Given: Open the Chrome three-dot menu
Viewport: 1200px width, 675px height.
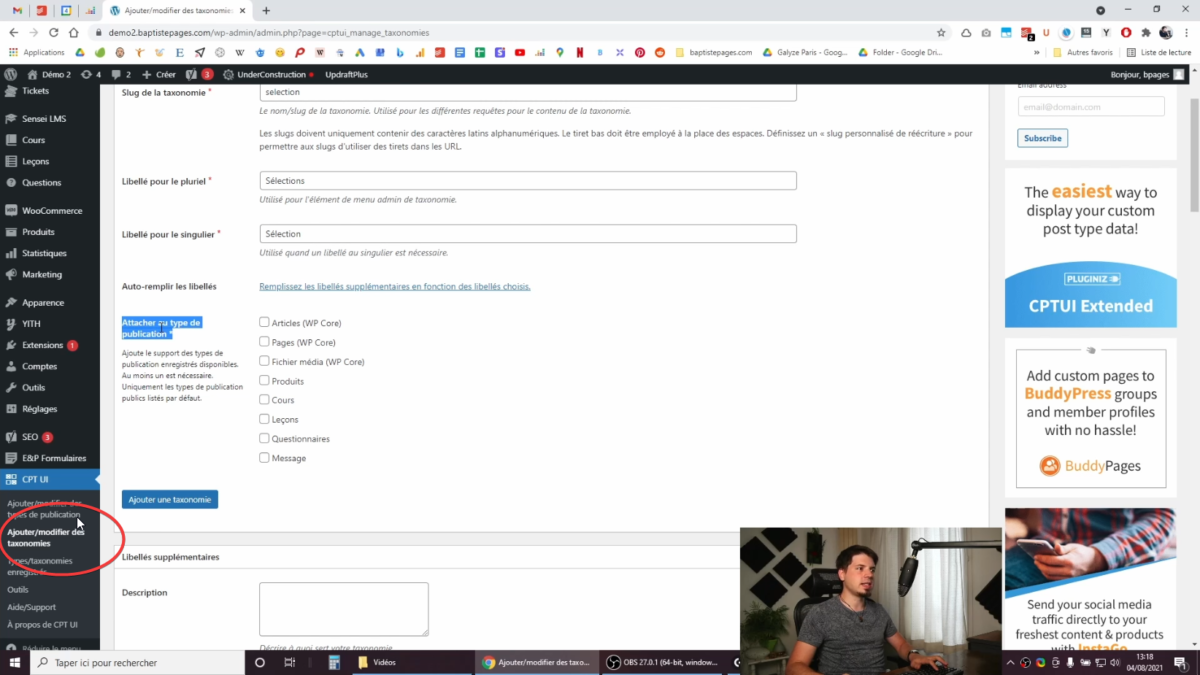Looking at the screenshot, I should 1186,32.
